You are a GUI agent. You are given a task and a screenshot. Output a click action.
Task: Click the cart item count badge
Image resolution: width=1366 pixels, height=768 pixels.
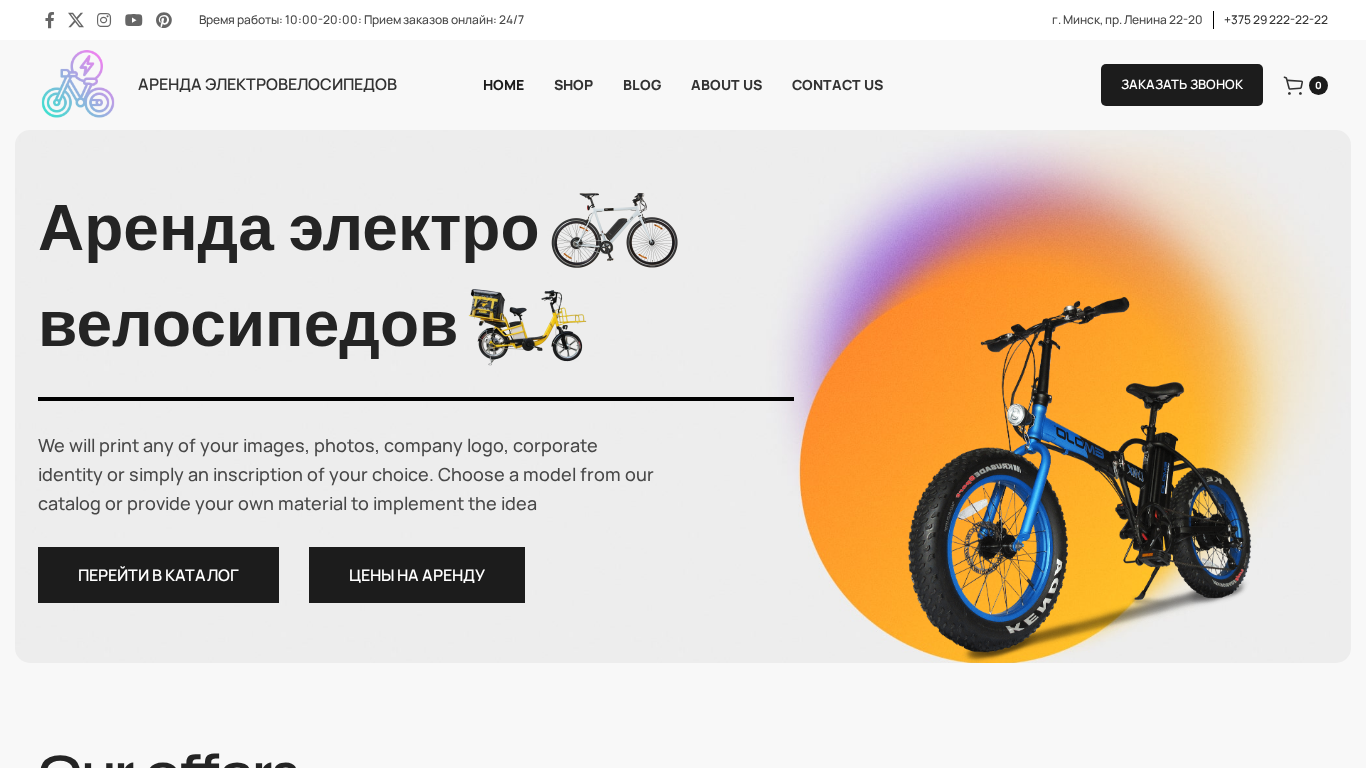1318,86
